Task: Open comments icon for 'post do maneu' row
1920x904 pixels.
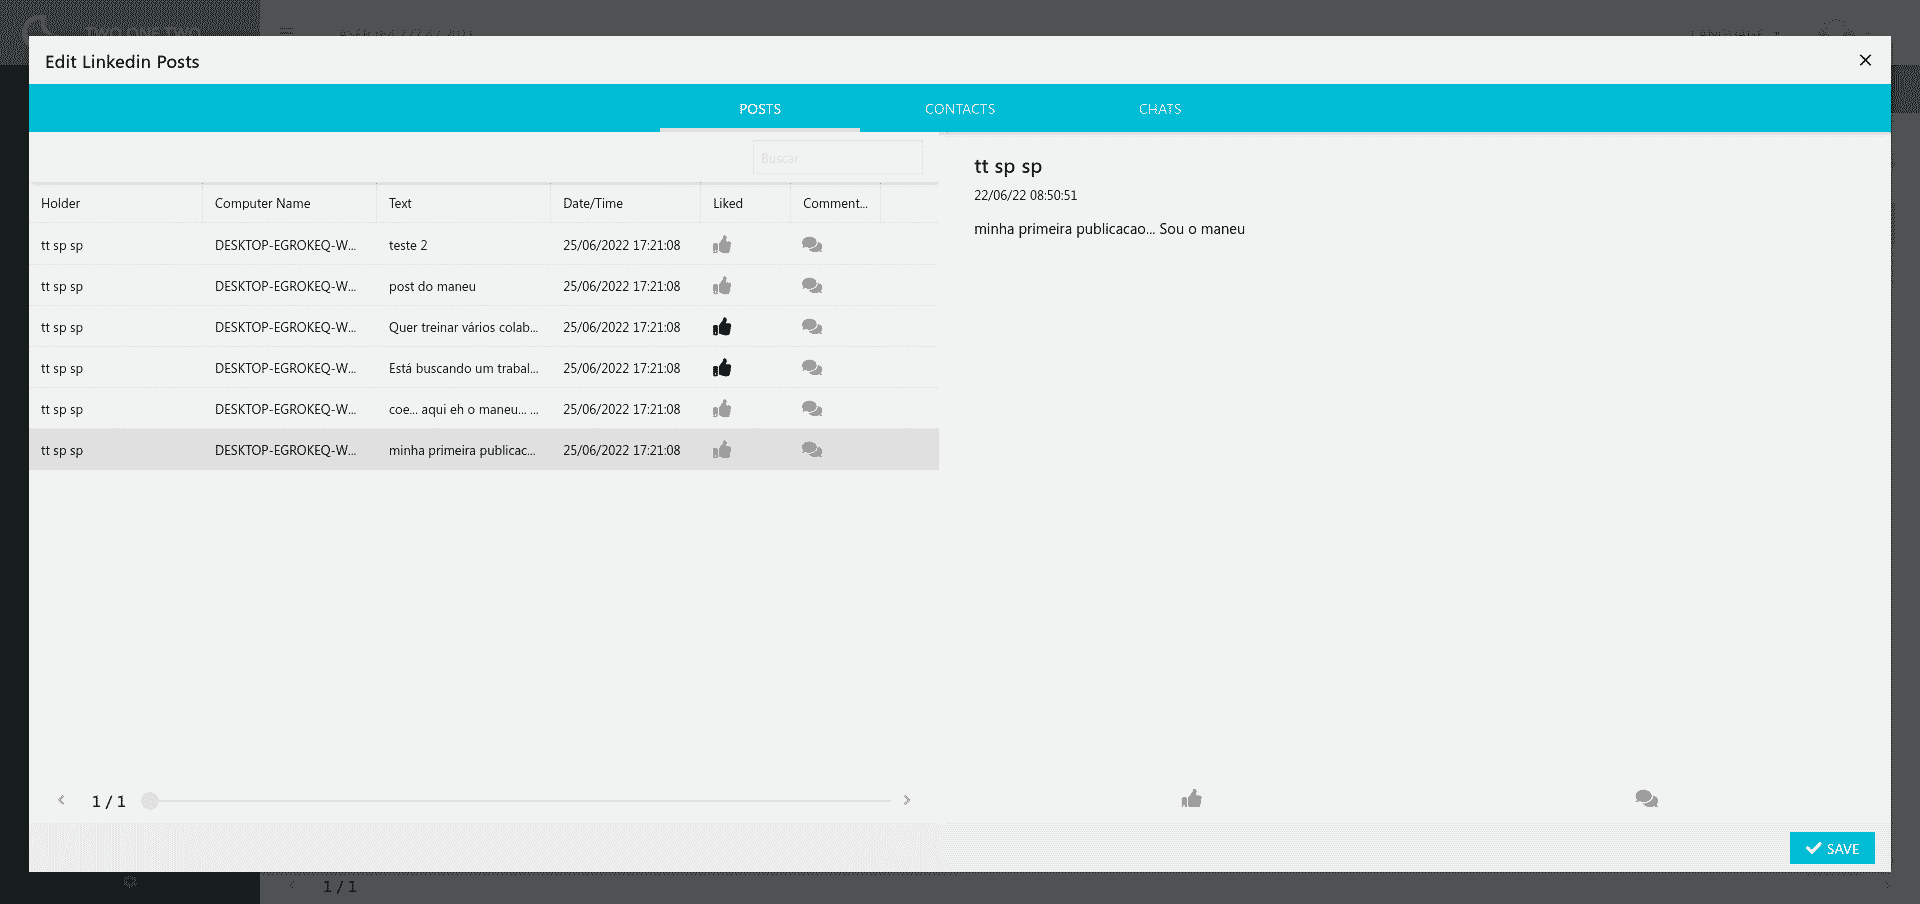Action: 812,286
